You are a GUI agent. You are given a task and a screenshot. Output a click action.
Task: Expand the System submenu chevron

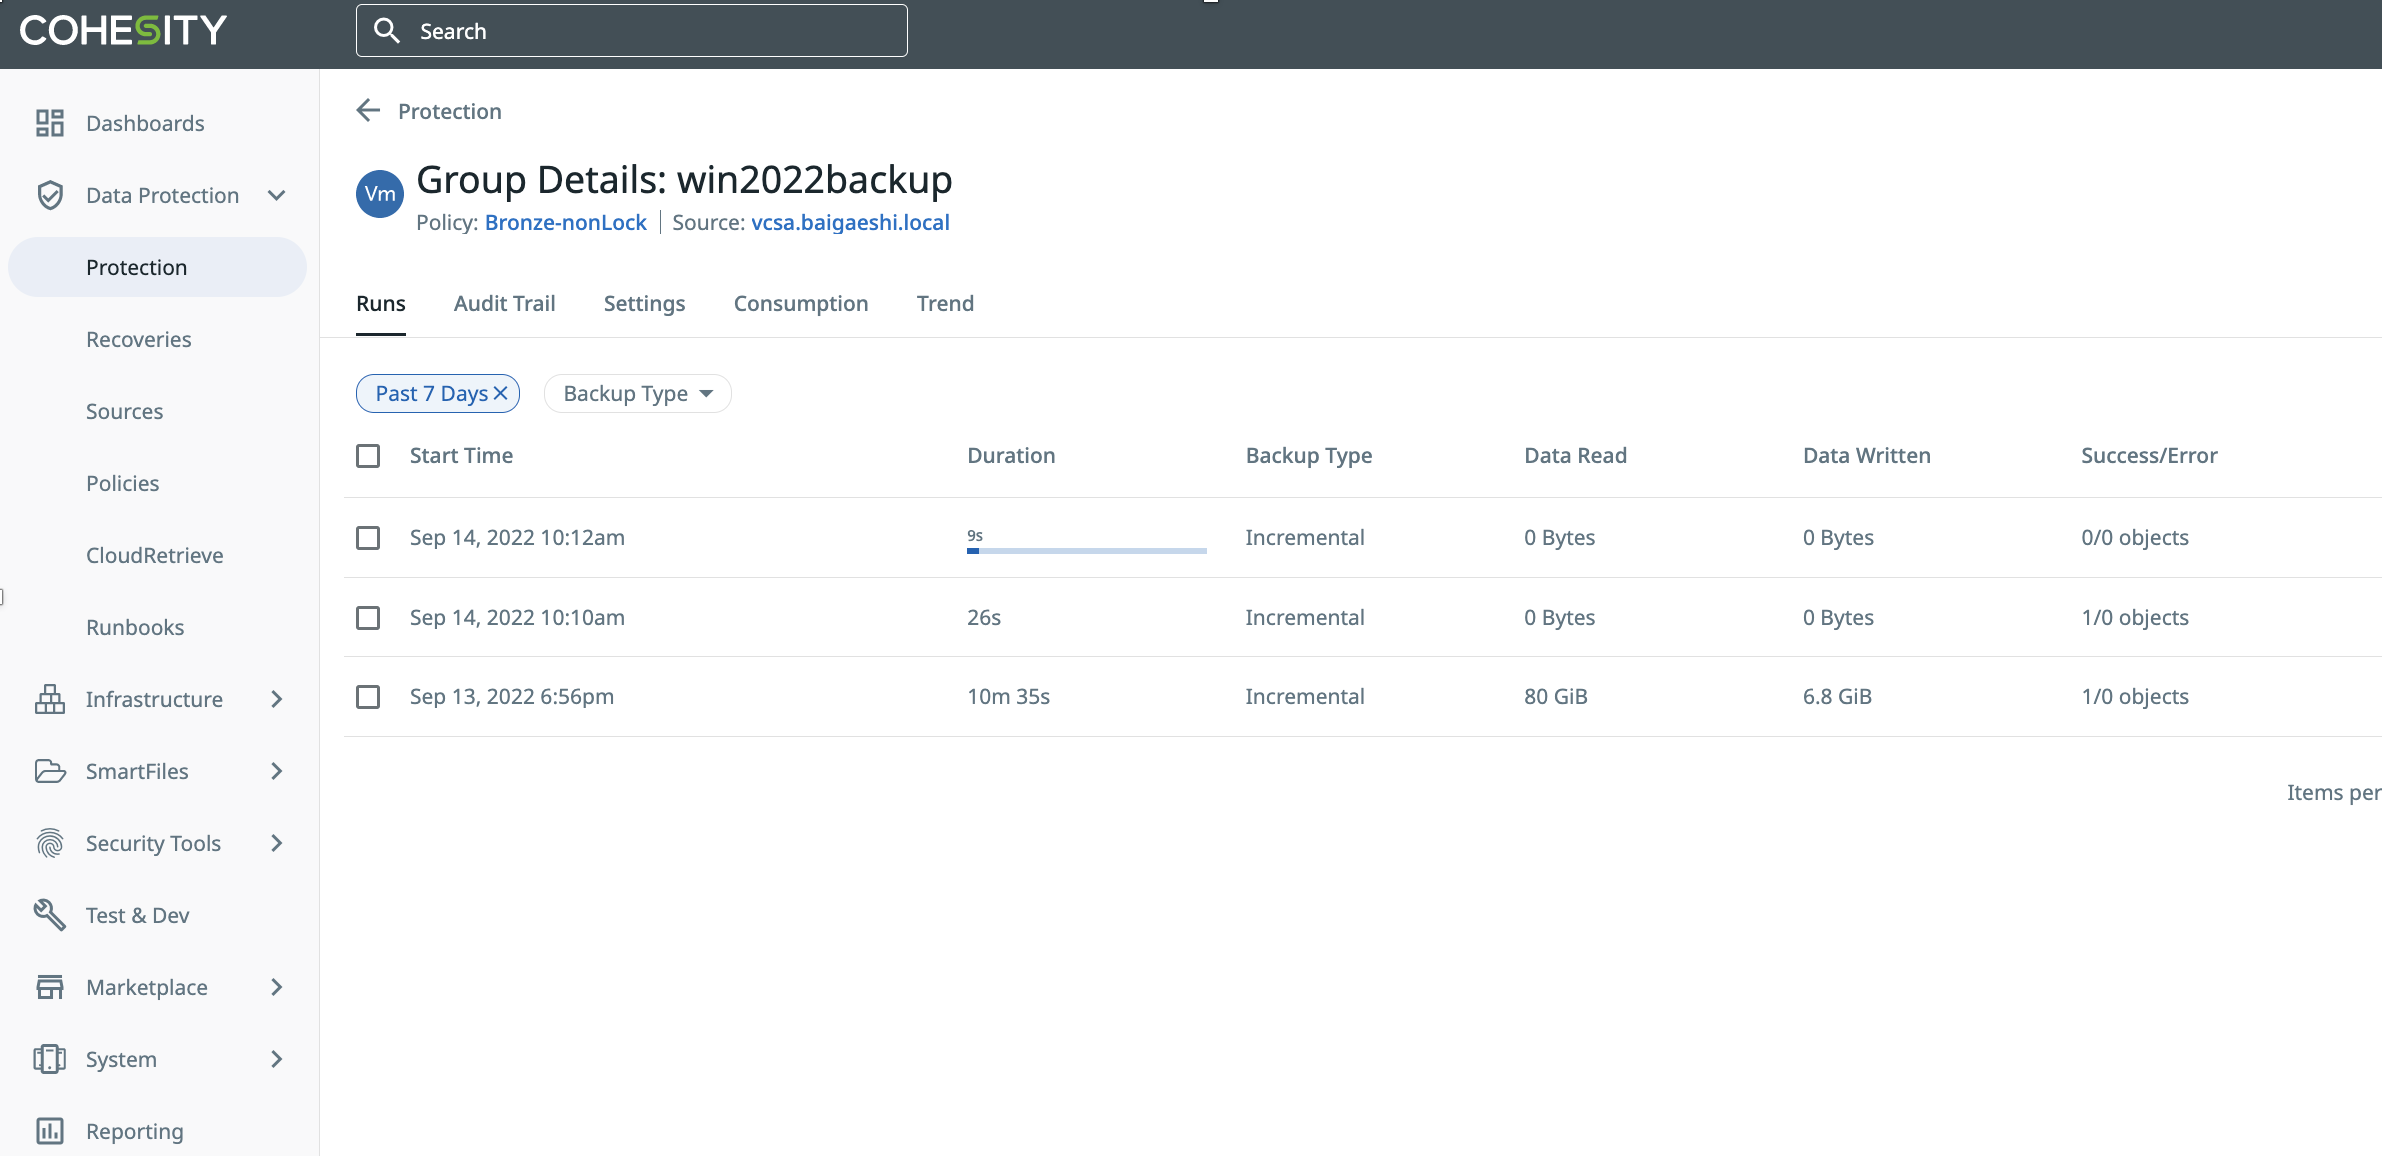pos(277,1059)
